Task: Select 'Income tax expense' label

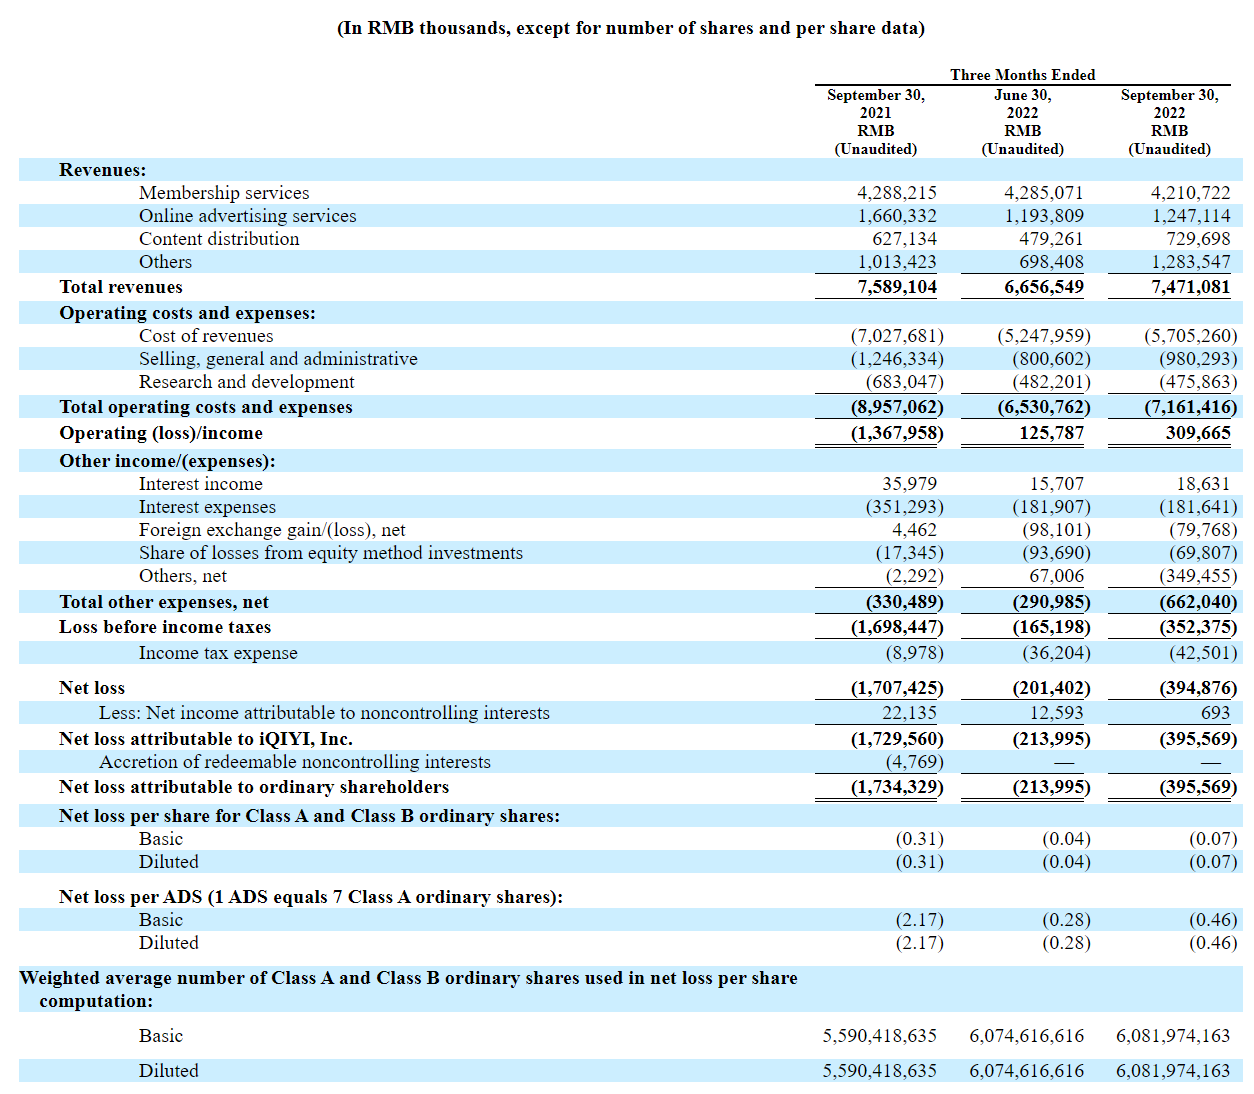Action: [218, 653]
